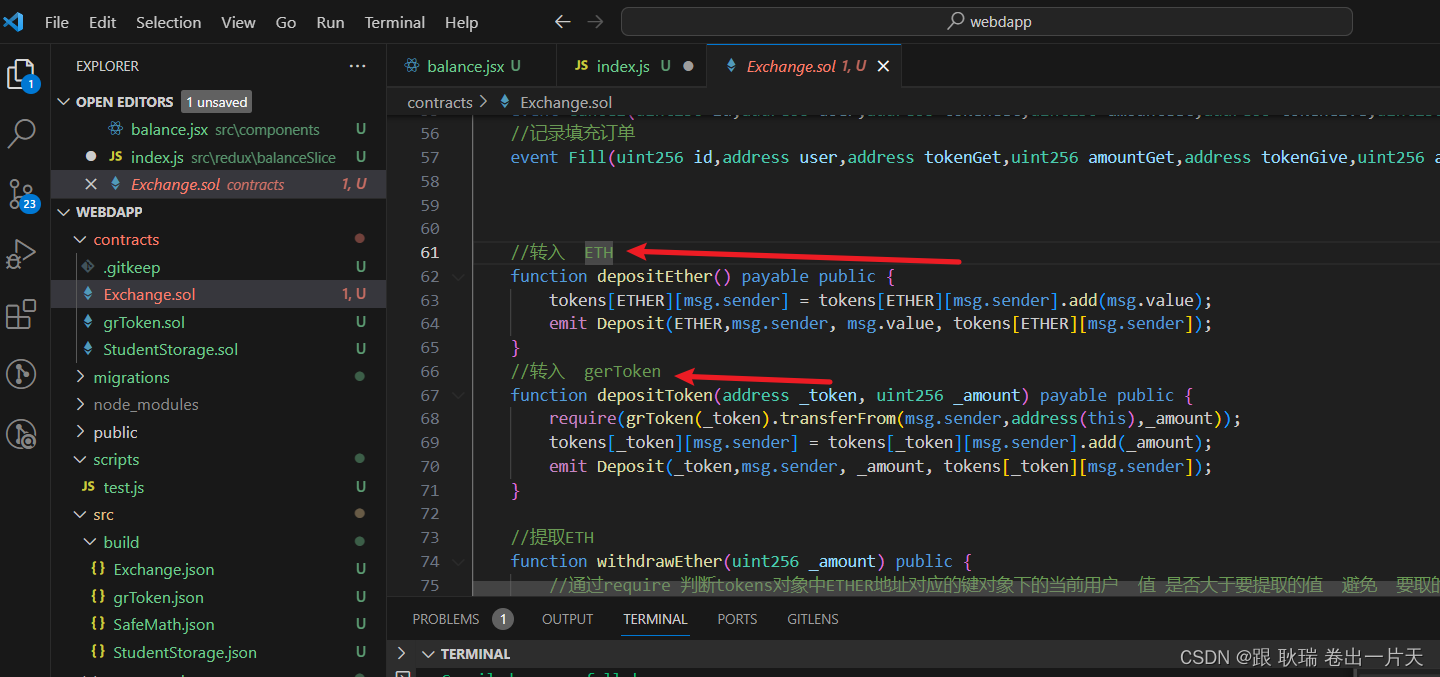The width and height of the screenshot is (1440, 677).
Task: Open grToken.sol file
Action: tap(218, 322)
